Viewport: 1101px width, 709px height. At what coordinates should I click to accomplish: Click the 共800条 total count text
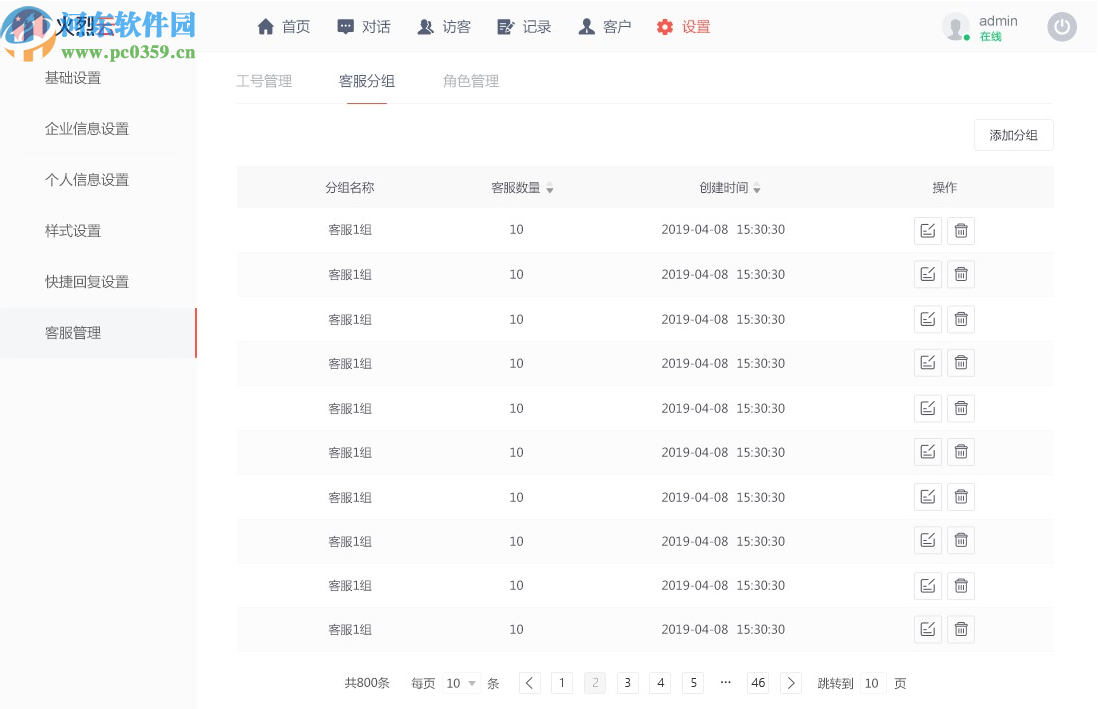(x=367, y=683)
